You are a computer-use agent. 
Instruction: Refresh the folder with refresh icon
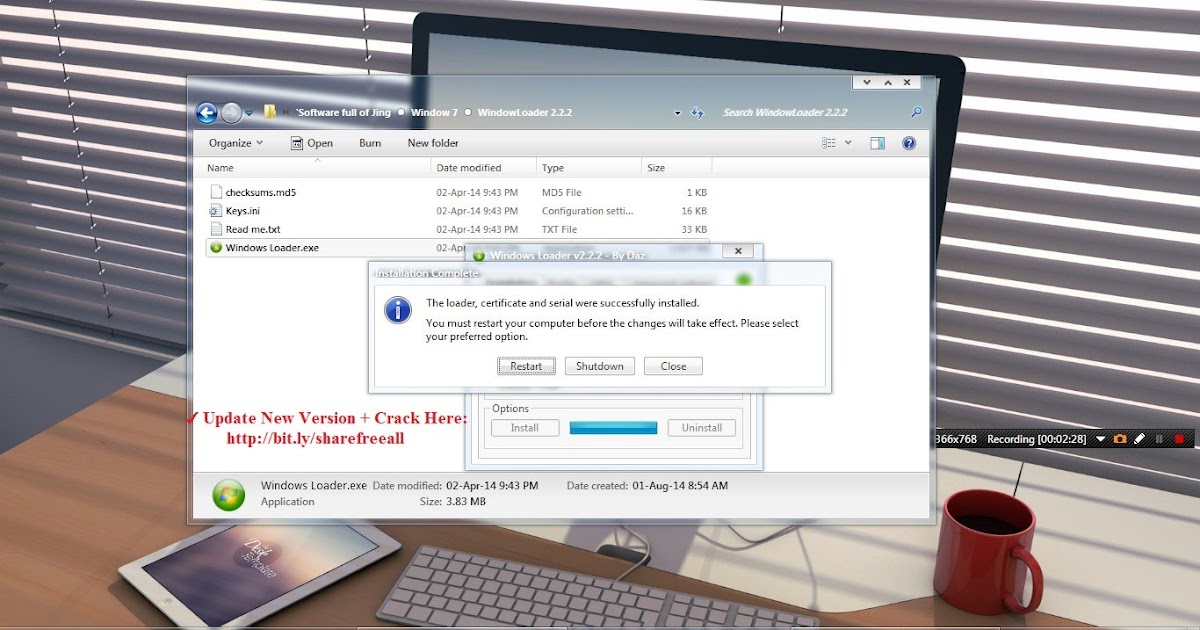tap(698, 113)
